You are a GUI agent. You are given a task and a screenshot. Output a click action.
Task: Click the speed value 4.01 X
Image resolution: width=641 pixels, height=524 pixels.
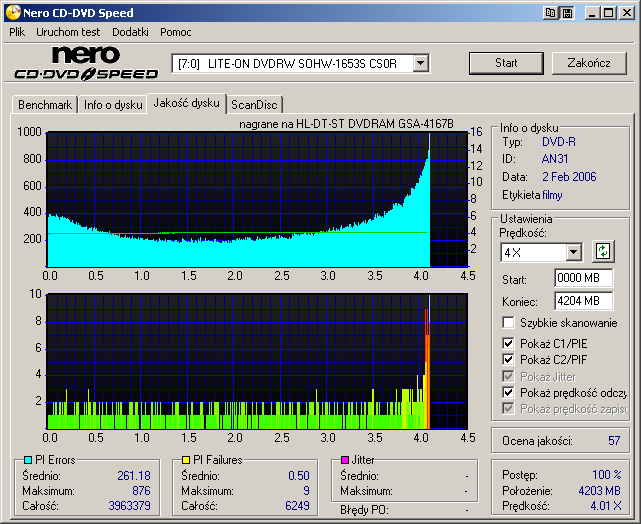point(605,506)
